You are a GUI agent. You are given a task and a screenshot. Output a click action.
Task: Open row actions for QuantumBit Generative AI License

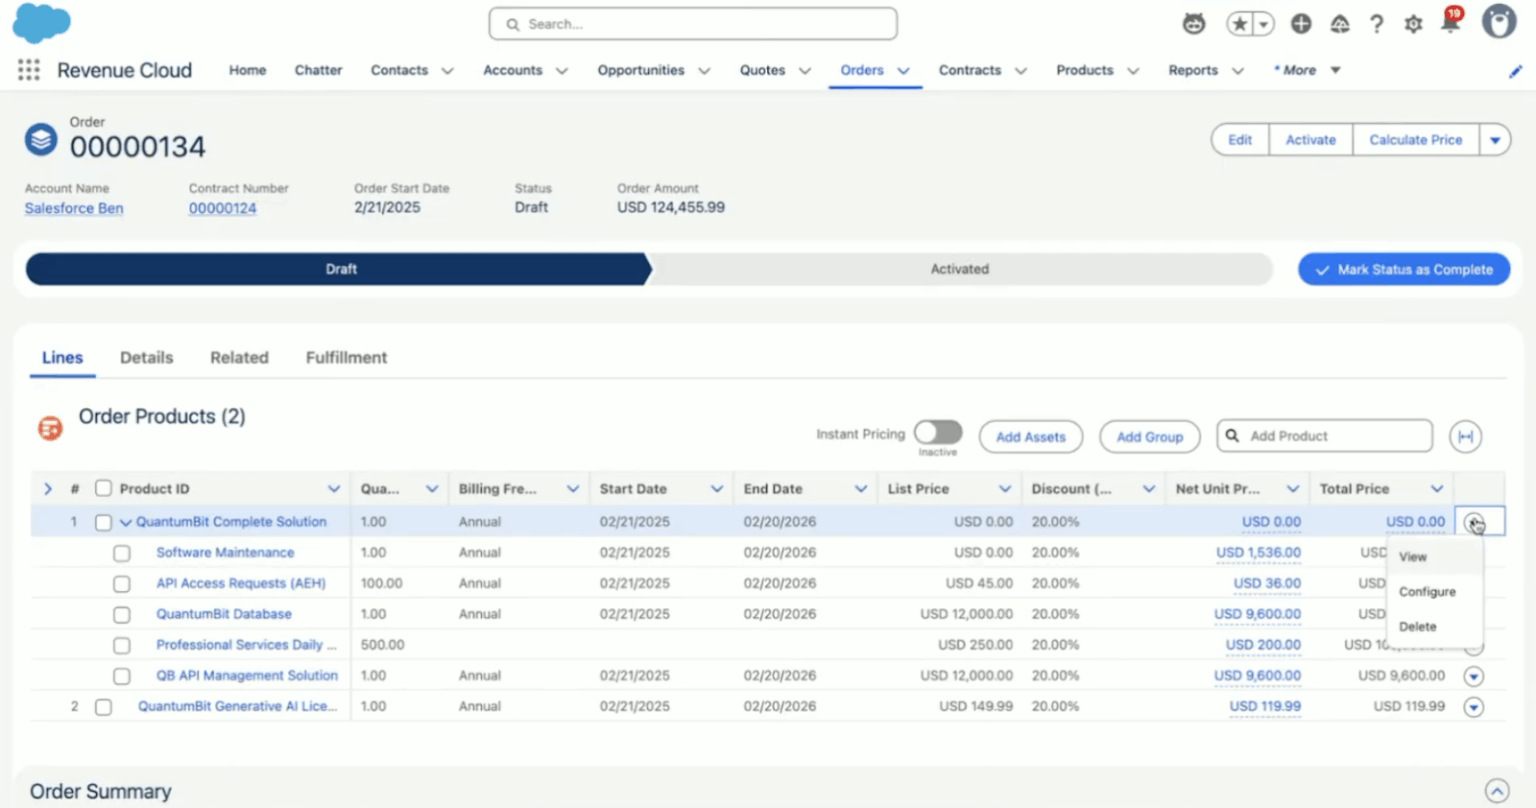tap(1473, 707)
